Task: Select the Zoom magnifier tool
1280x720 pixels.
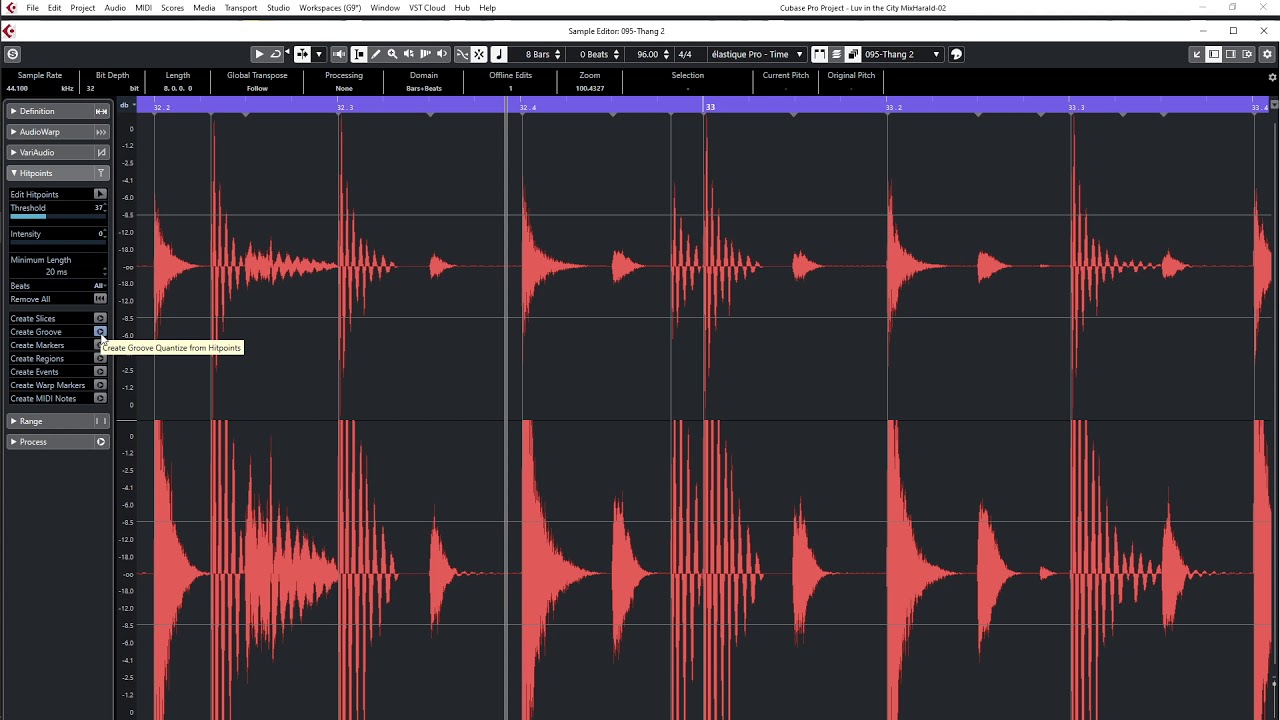Action: click(392, 54)
